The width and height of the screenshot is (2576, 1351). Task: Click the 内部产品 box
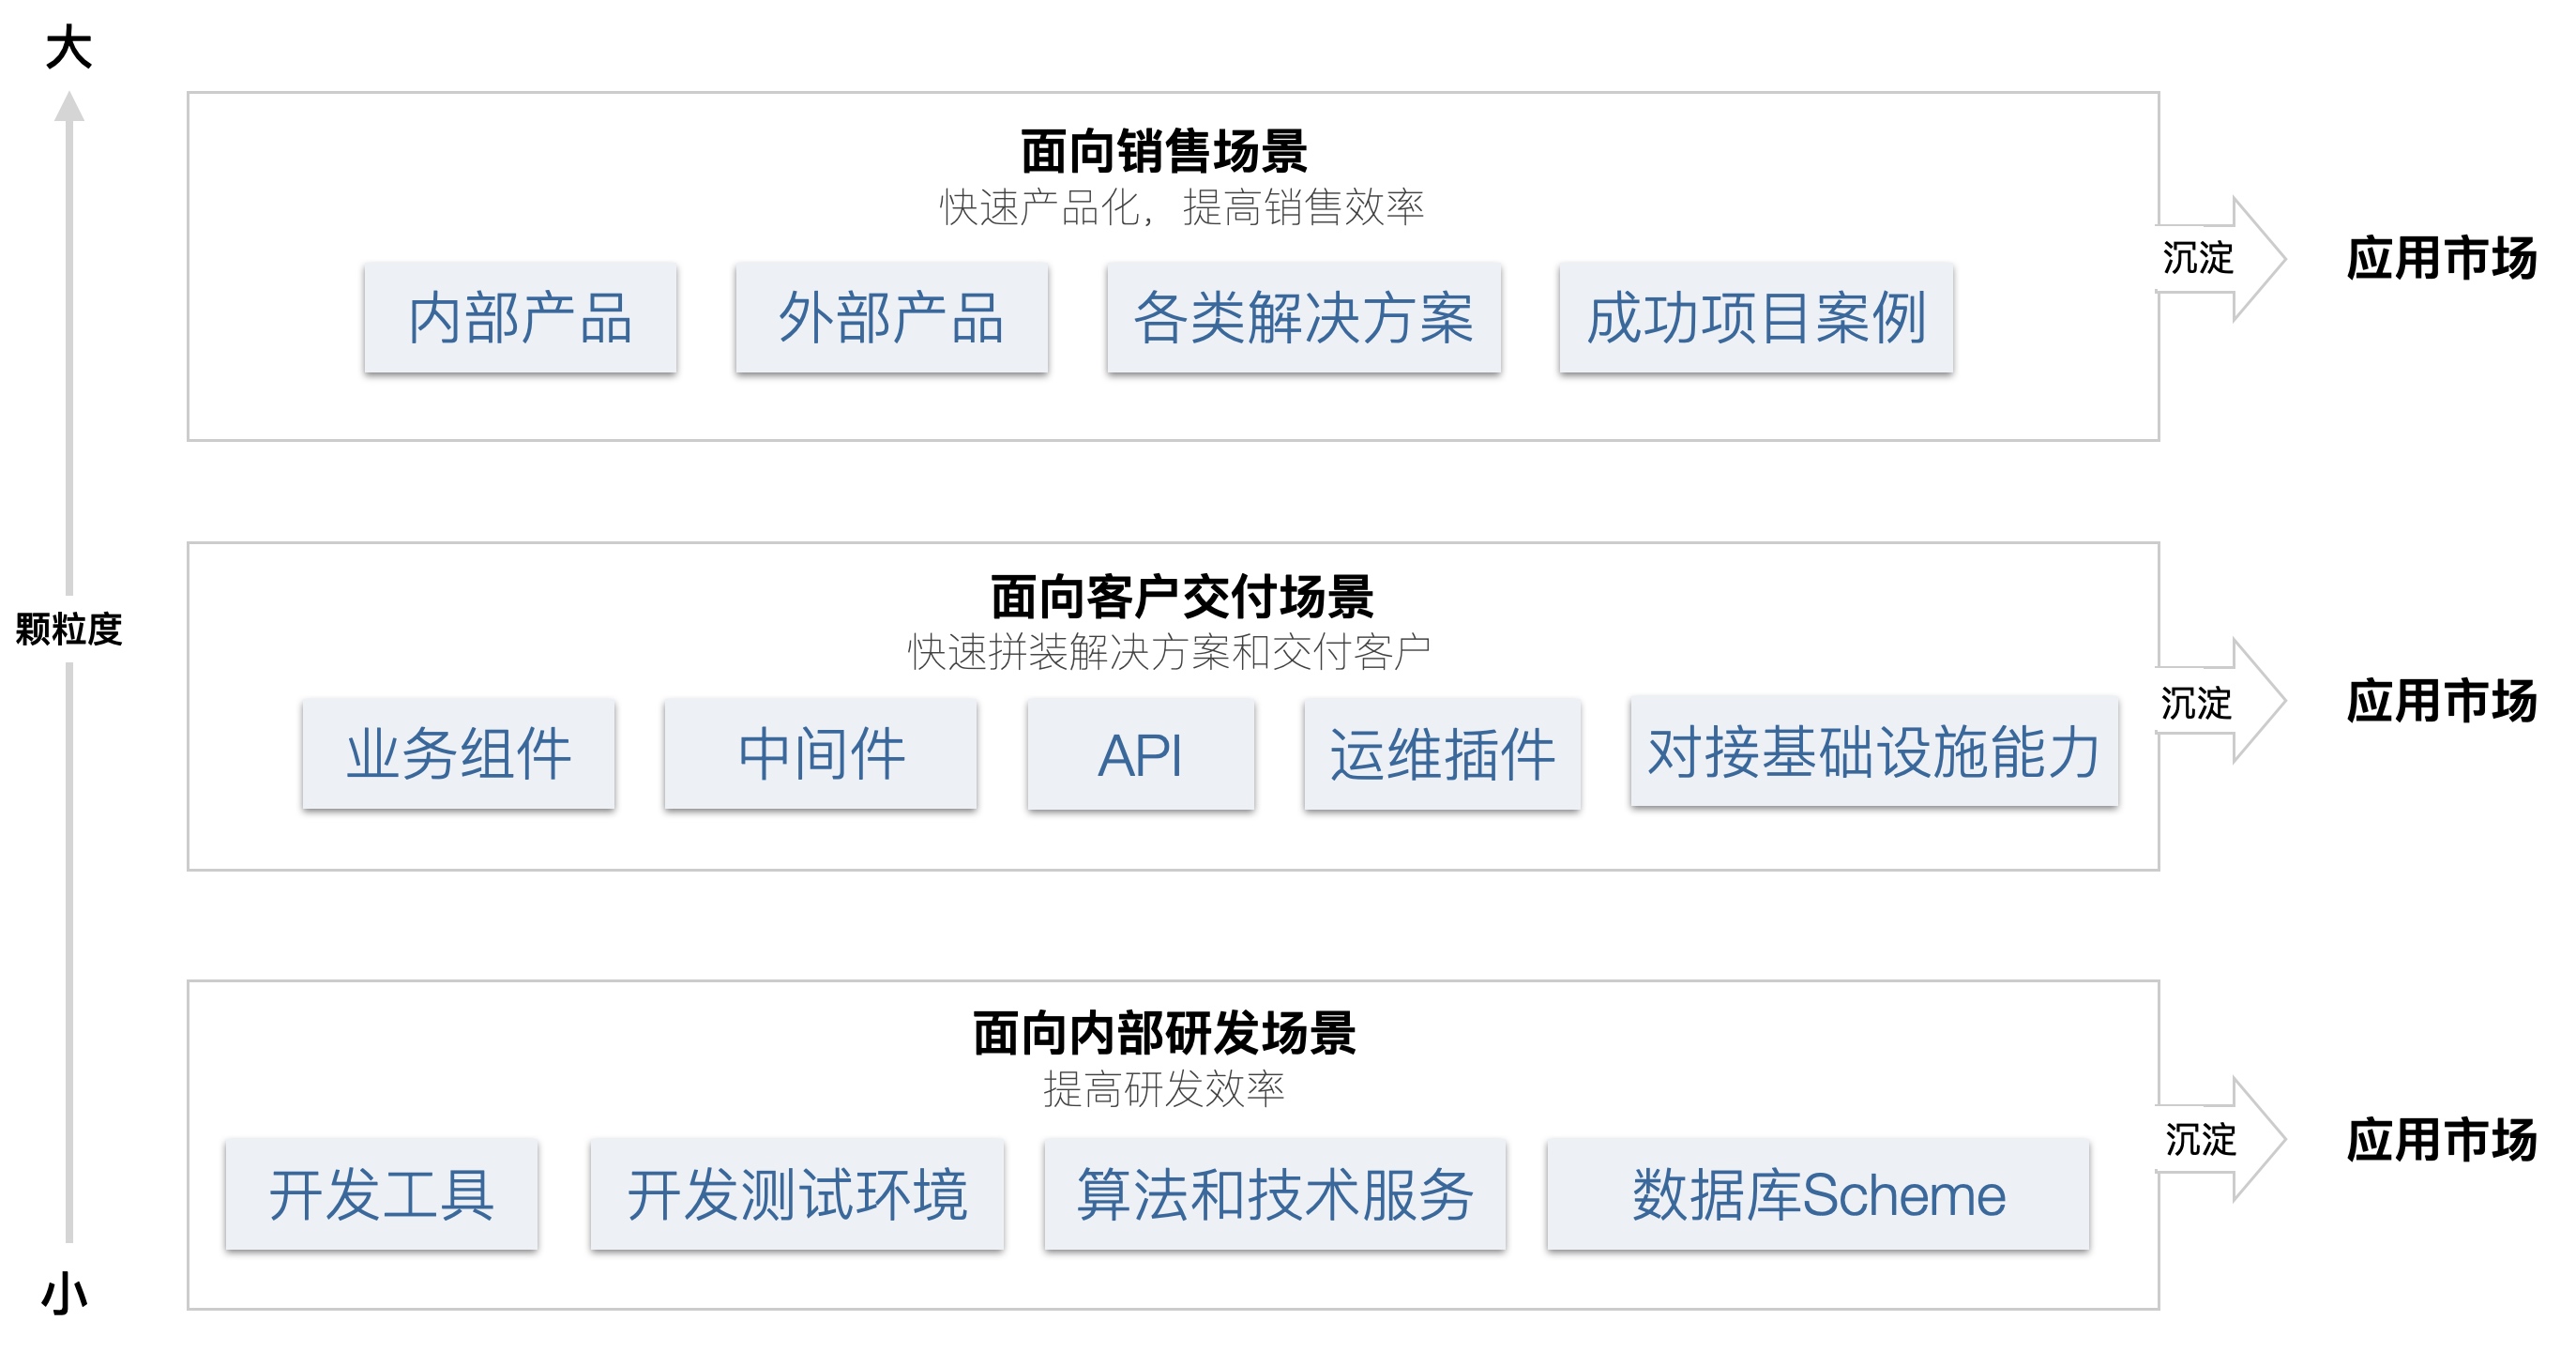520,318
